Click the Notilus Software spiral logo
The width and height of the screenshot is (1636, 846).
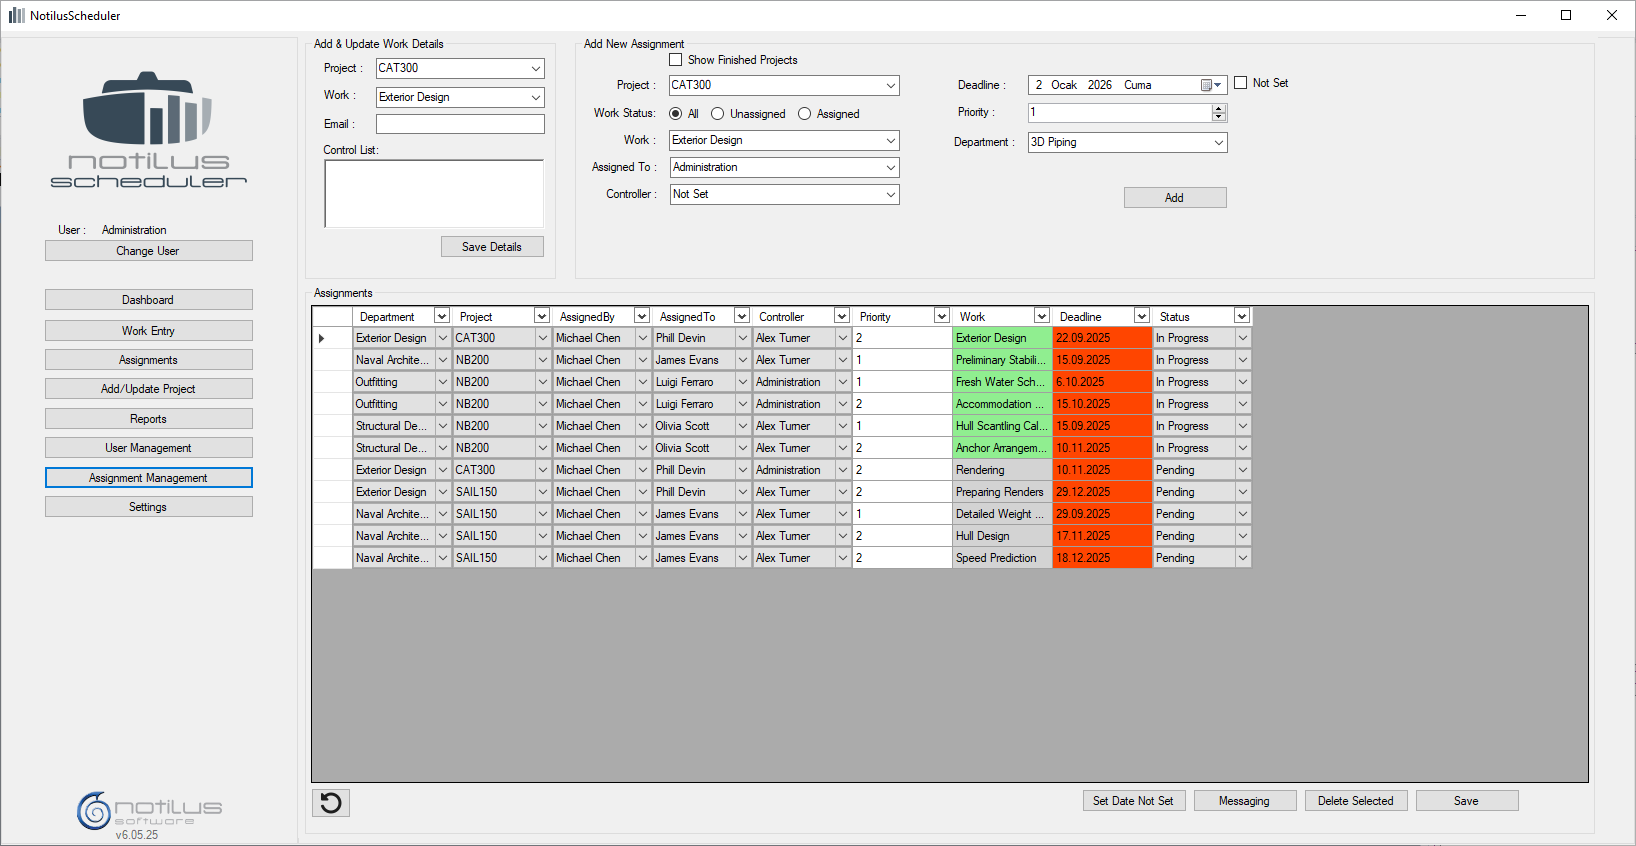tap(94, 810)
